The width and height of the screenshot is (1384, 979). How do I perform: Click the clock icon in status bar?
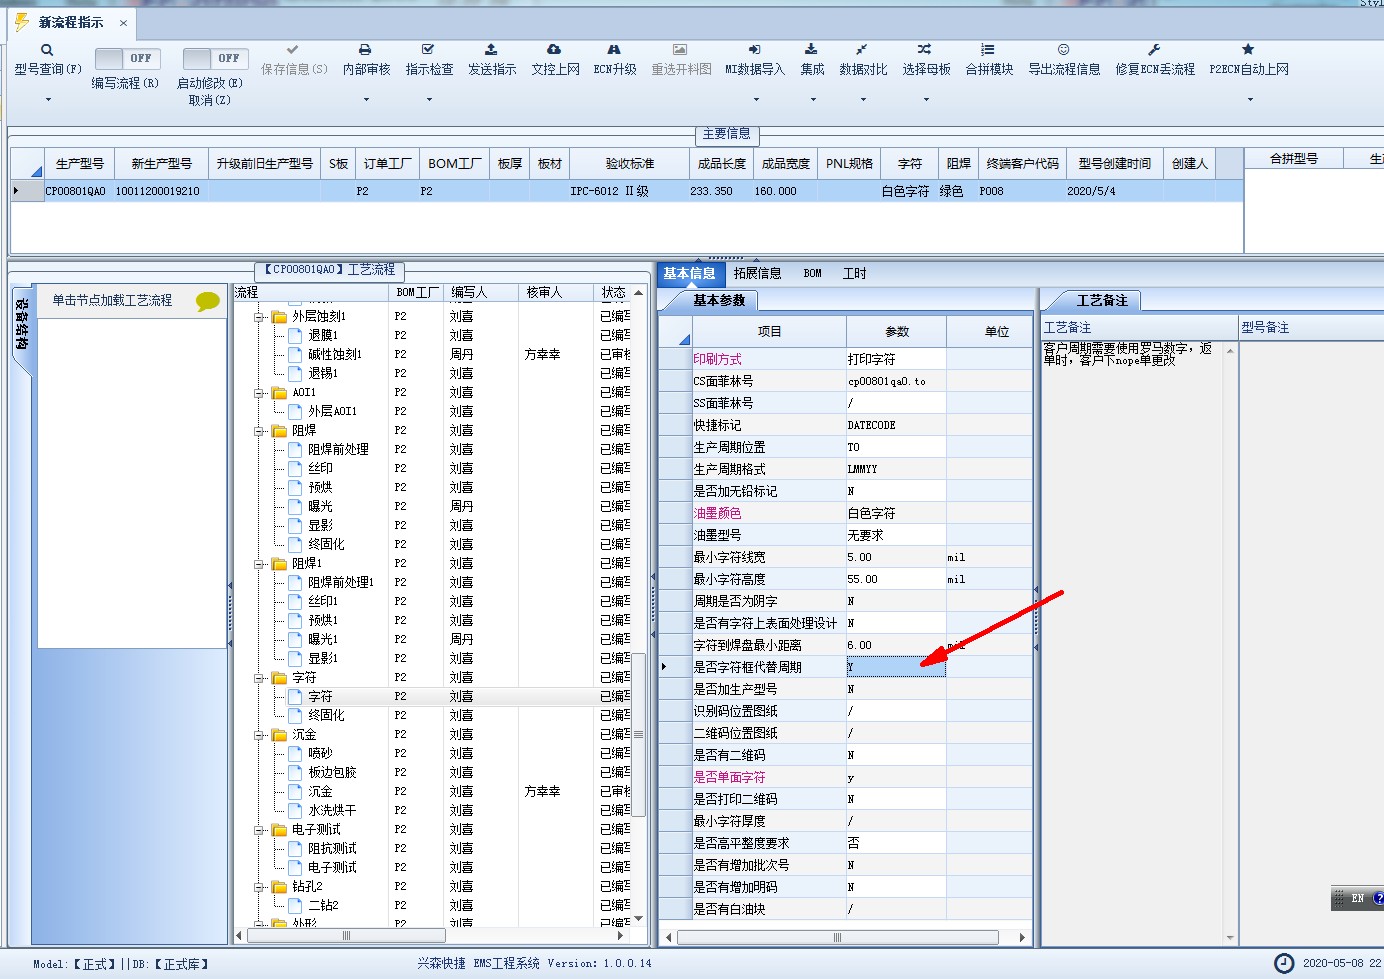[1284, 963]
